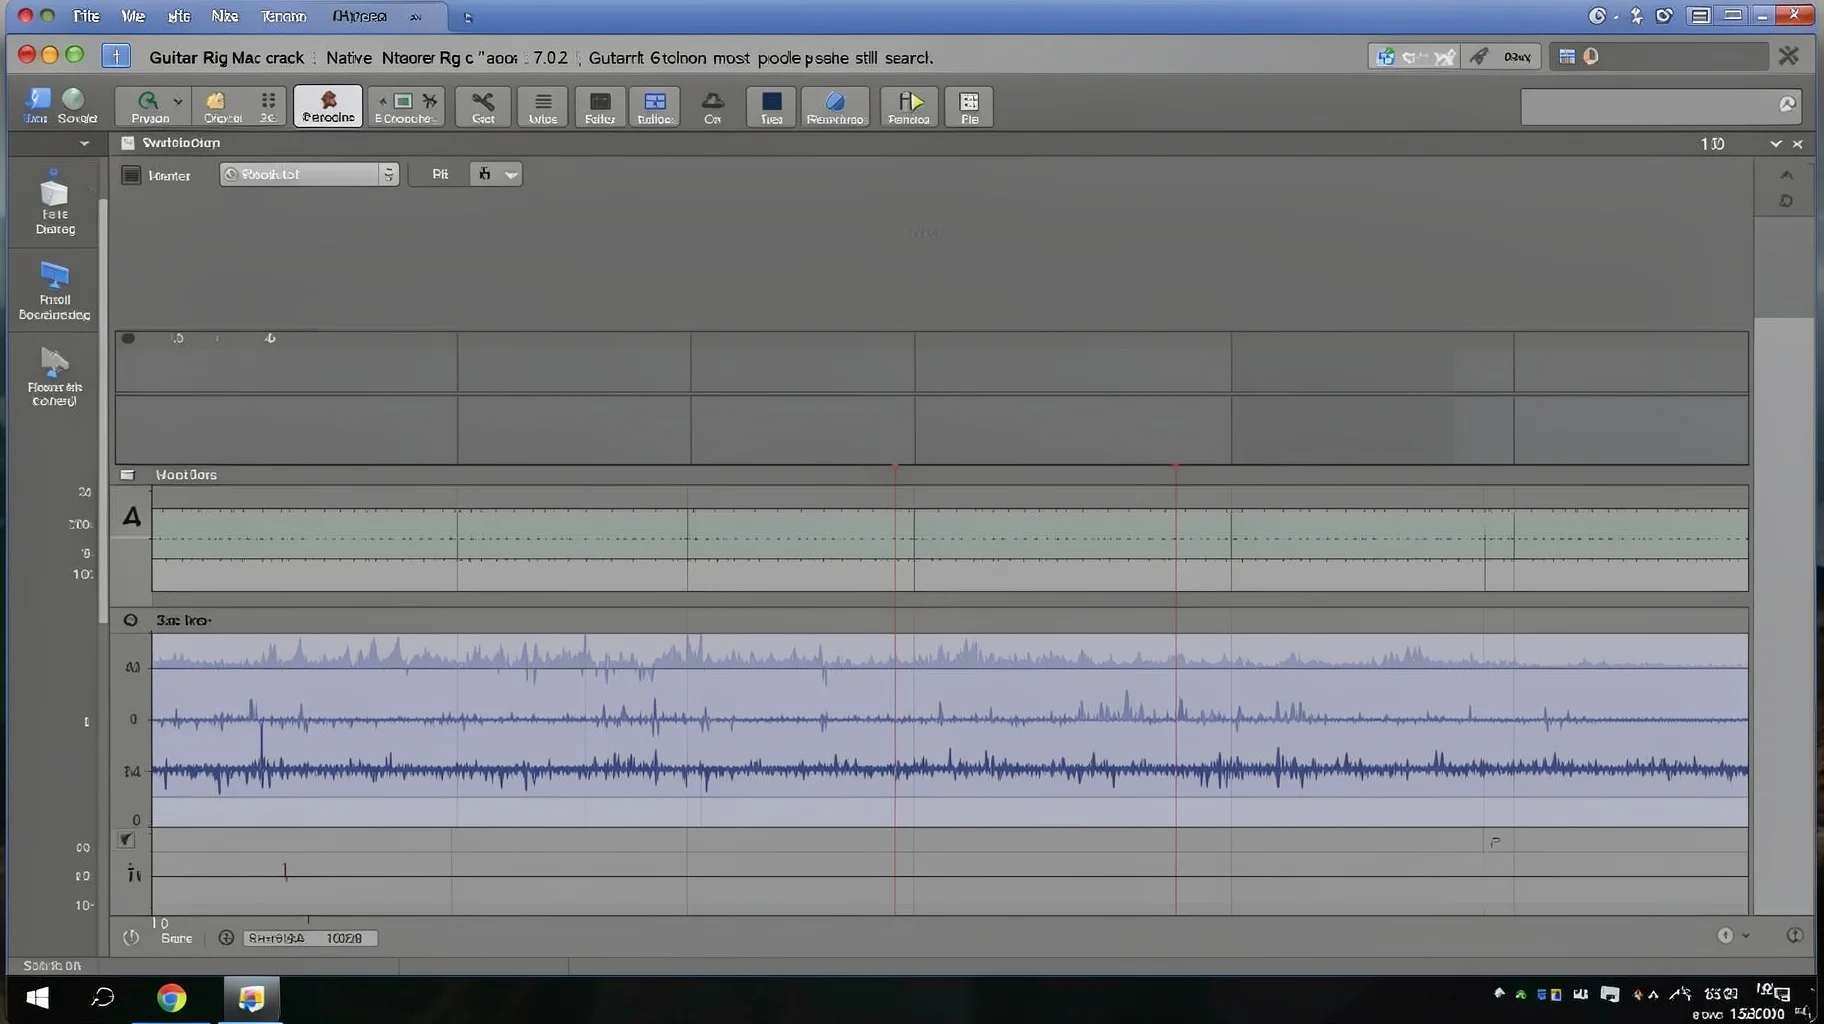
Task: Click the blue grid Relioe icon
Action: click(x=655, y=106)
